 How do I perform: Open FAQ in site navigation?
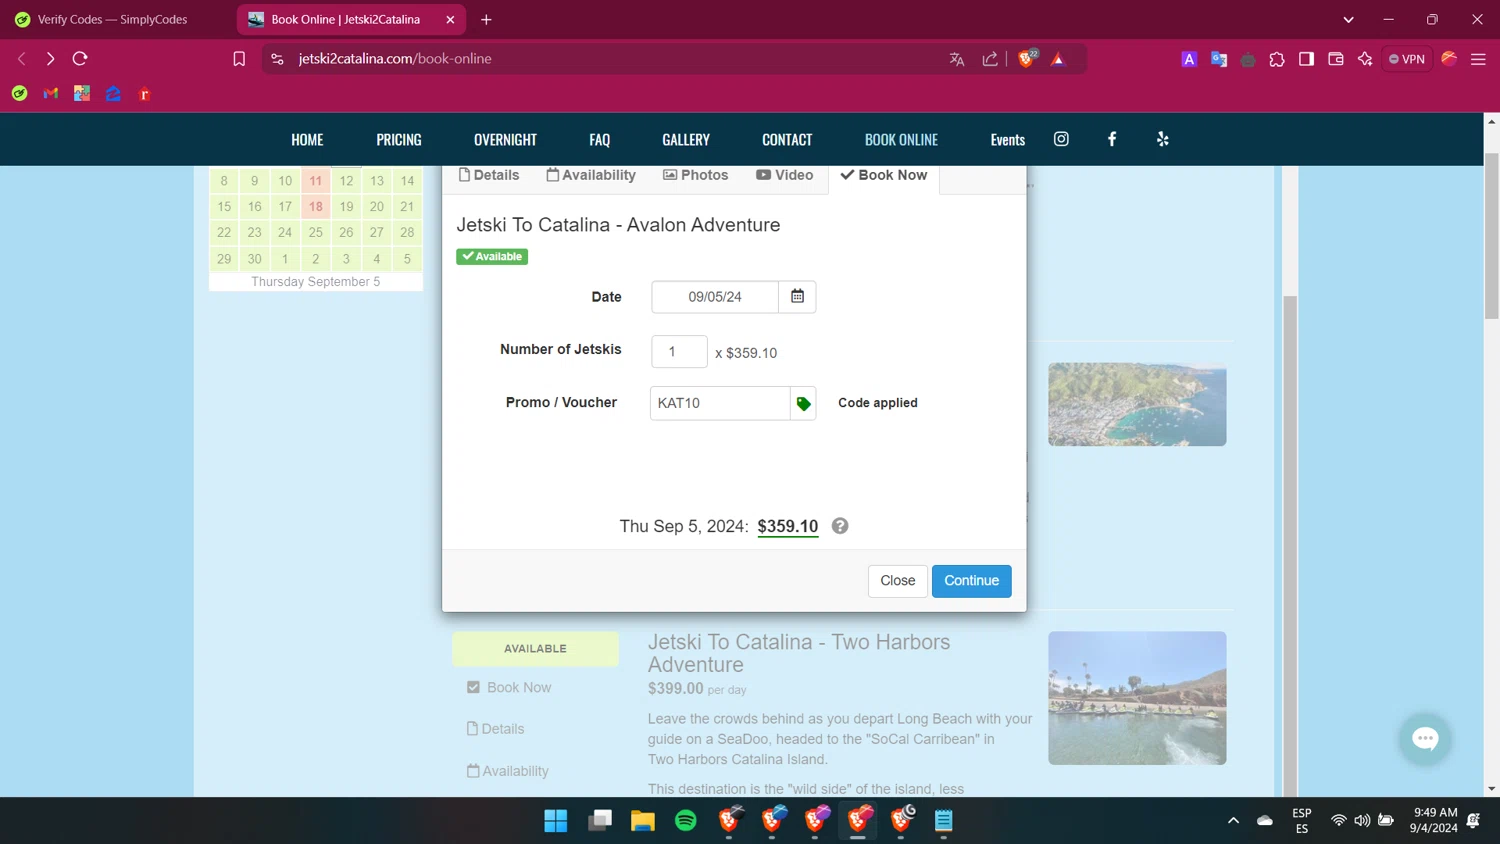point(600,140)
